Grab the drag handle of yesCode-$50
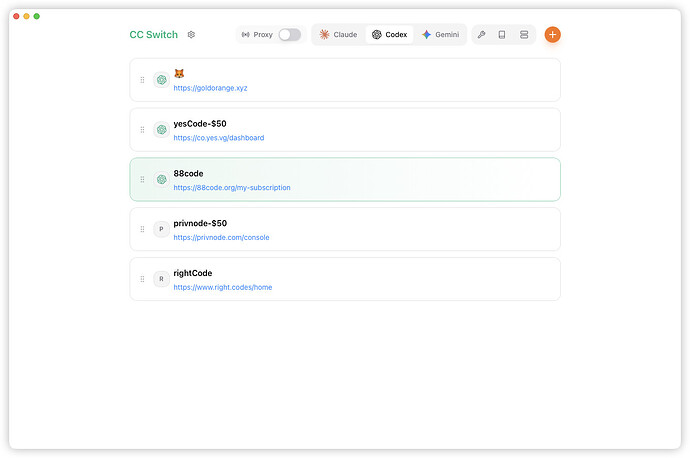Image resolution: width=690 pixels, height=458 pixels. pos(142,130)
